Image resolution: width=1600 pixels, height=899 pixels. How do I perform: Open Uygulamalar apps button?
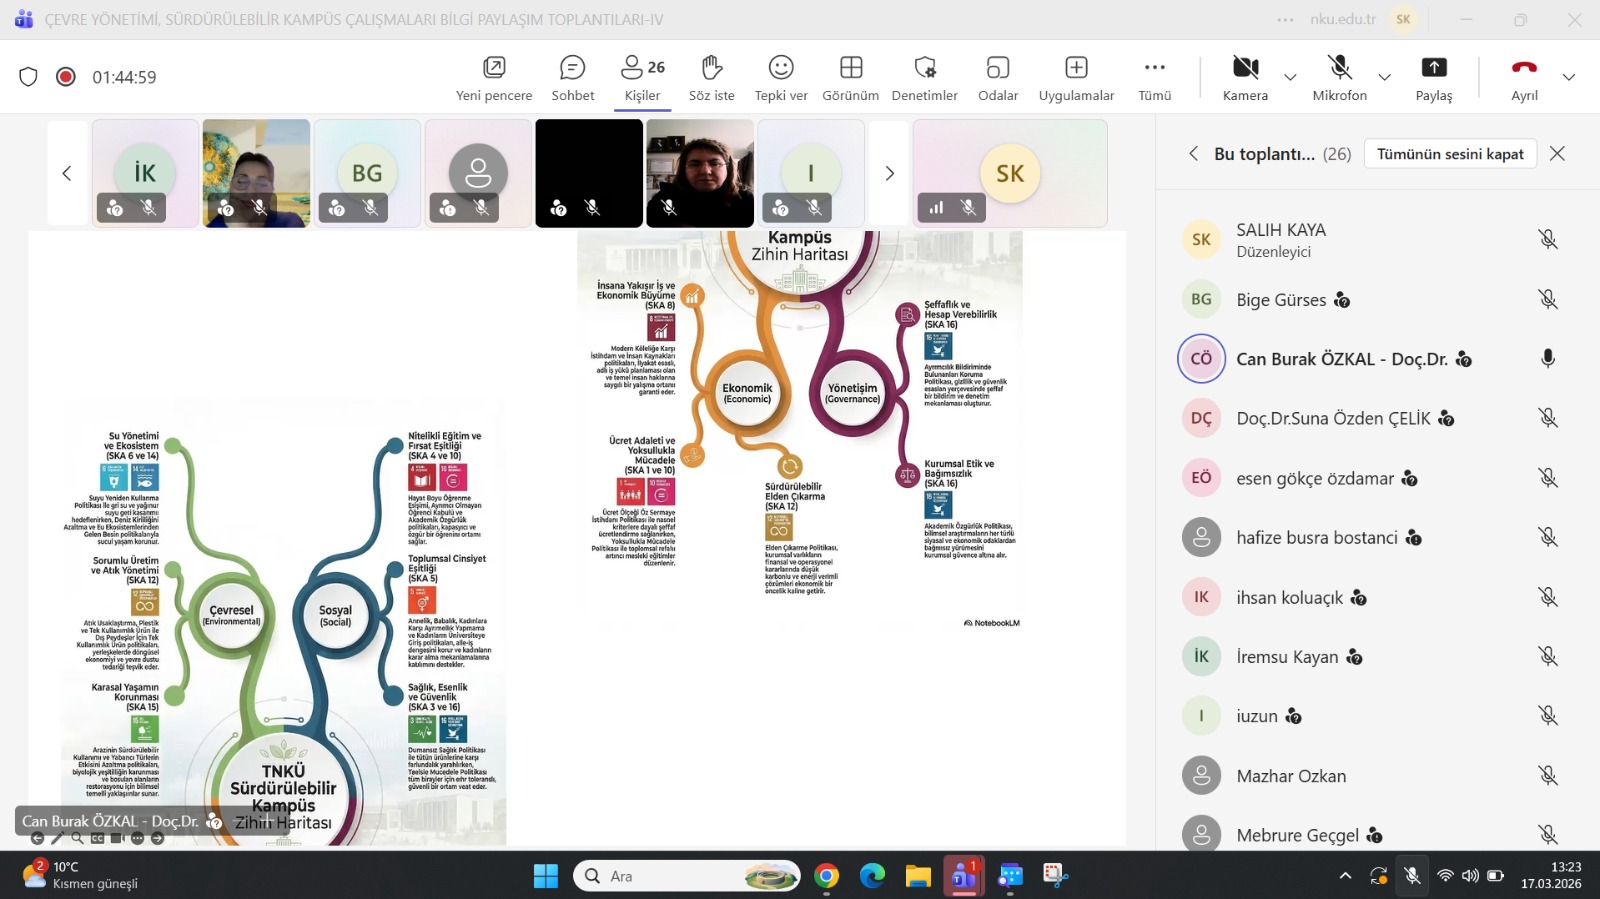pos(1076,77)
